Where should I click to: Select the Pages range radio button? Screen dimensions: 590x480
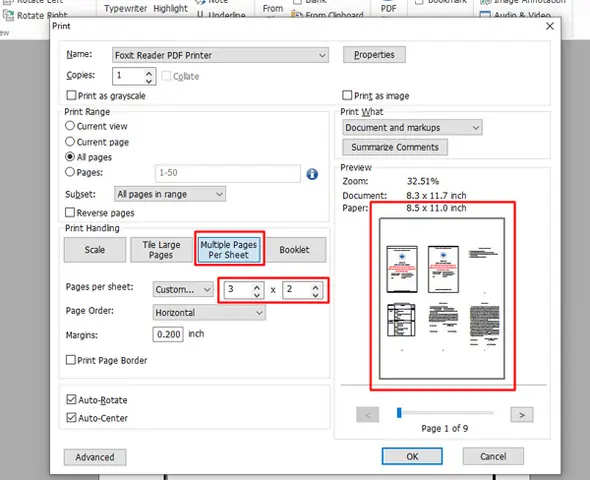(70, 172)
